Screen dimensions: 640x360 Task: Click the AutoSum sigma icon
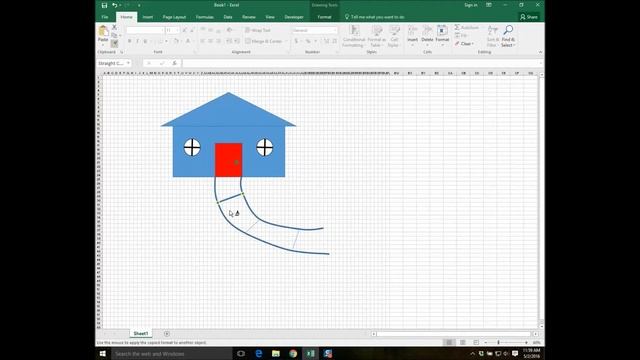[457, 27]
